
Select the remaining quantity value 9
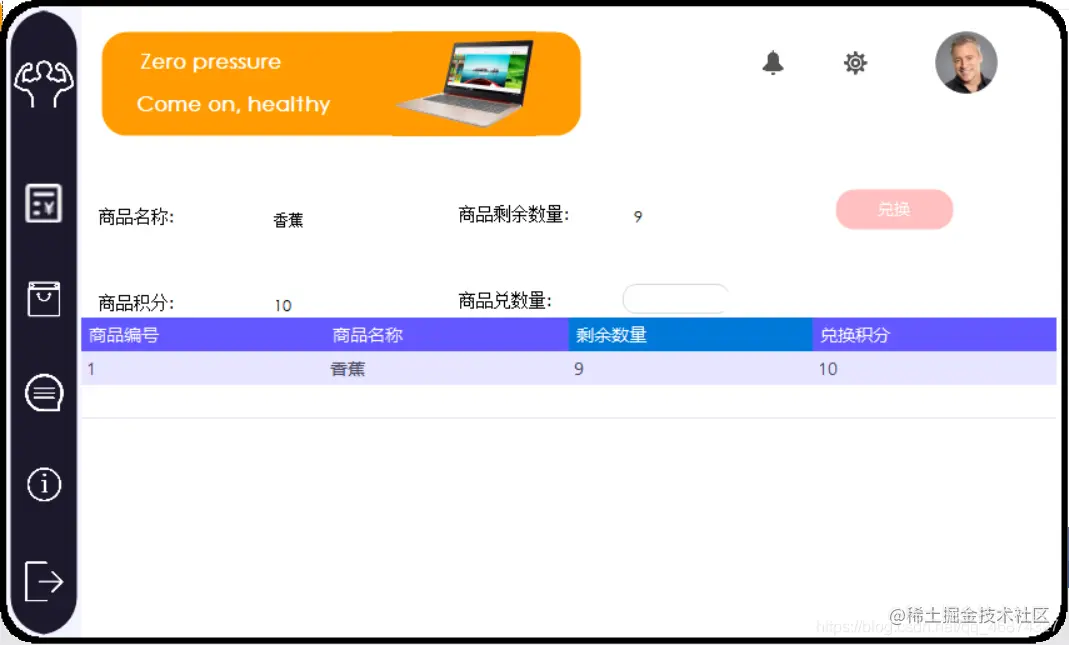637,216
